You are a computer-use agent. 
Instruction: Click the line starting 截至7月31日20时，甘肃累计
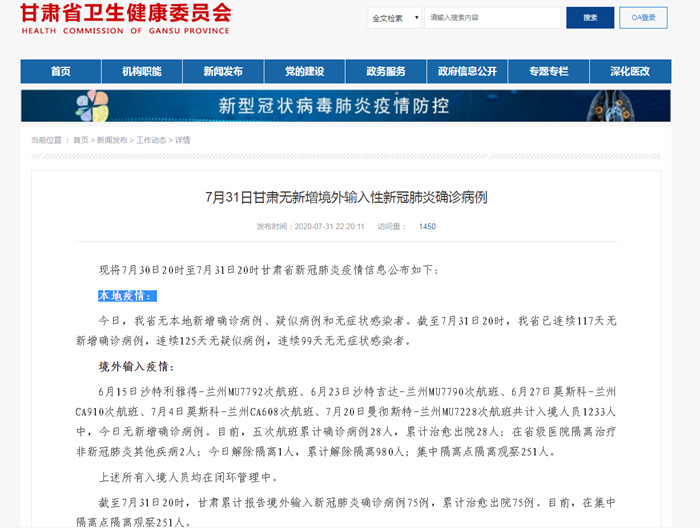click(x=357, y=503)
